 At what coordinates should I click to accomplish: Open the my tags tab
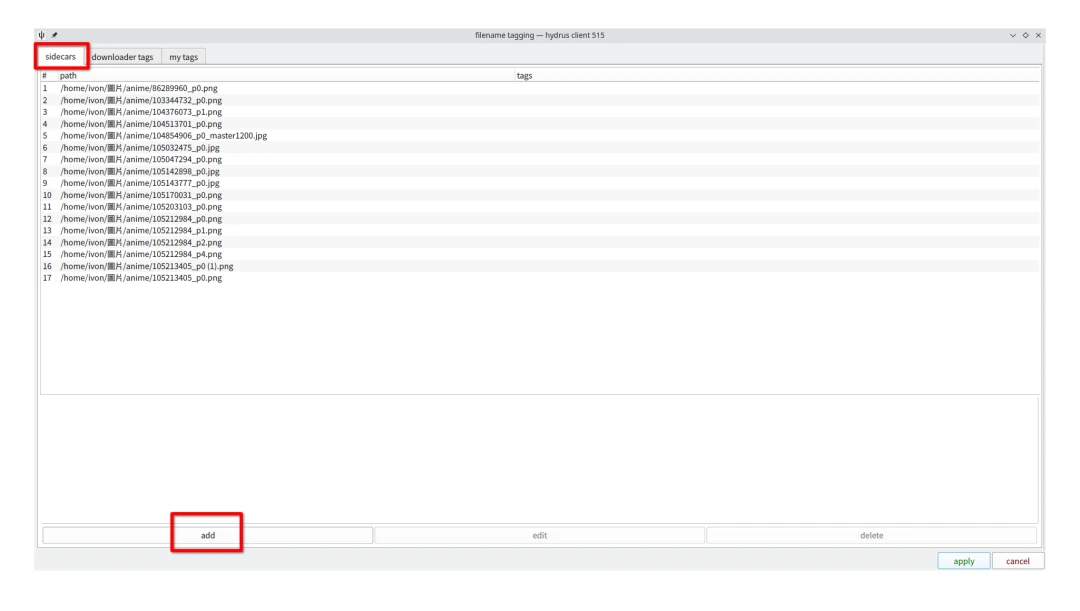click(184, 57)
